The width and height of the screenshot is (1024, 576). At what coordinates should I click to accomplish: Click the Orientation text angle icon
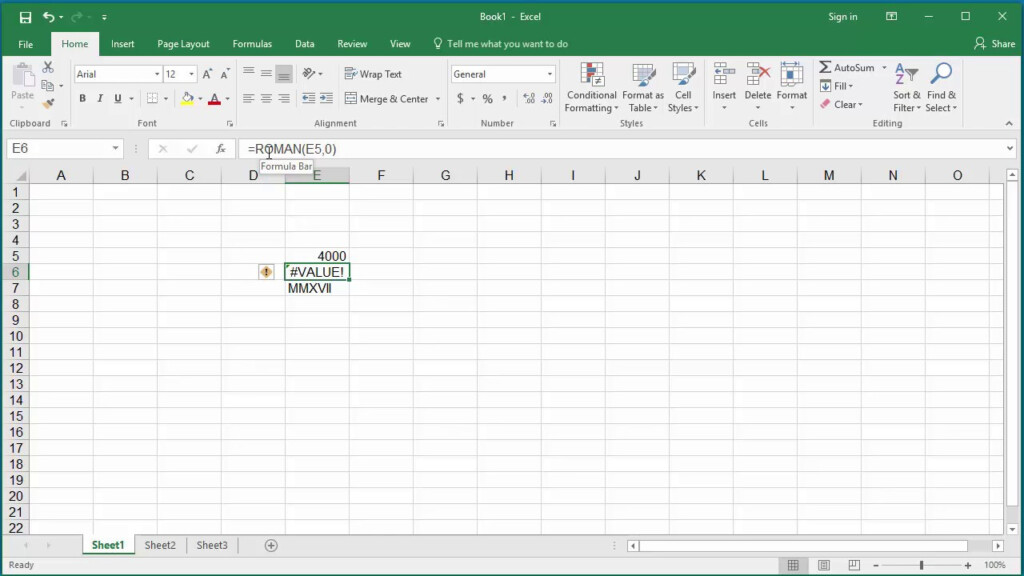310,74
